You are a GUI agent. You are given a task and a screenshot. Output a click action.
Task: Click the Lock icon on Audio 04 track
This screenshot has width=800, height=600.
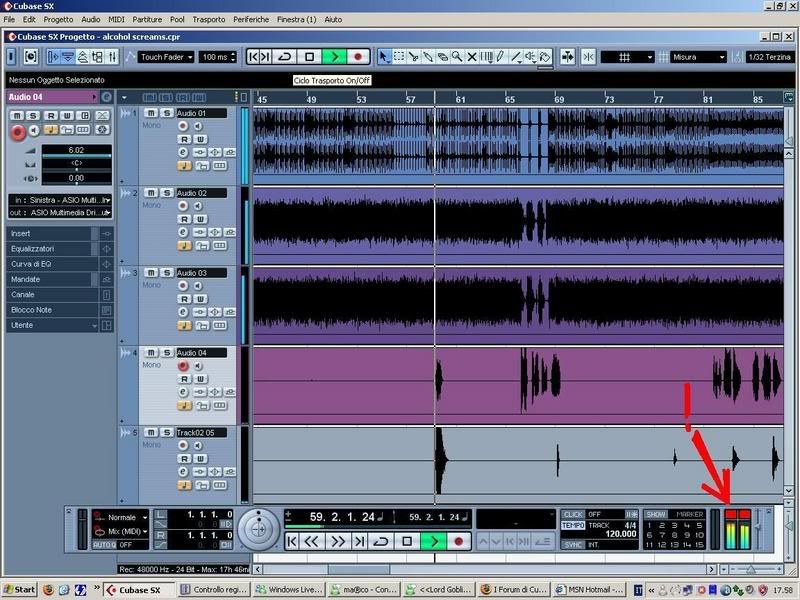[203, 406]
